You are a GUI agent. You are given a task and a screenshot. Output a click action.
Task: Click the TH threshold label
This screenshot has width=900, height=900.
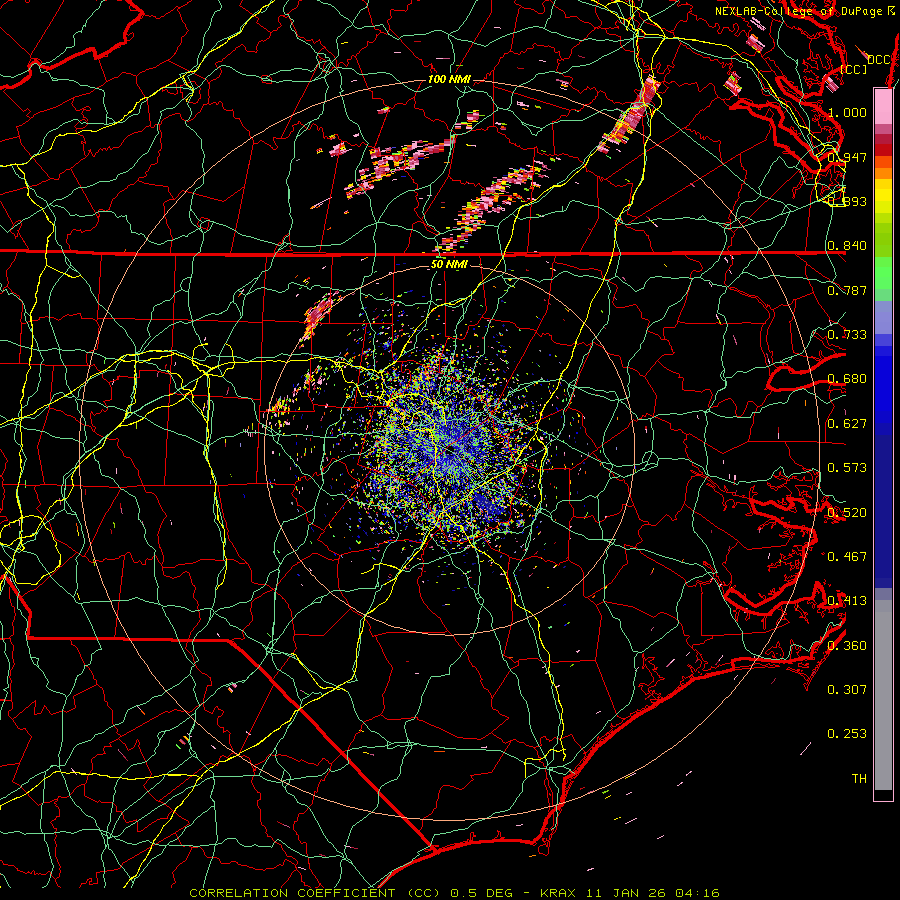point(859,779)
